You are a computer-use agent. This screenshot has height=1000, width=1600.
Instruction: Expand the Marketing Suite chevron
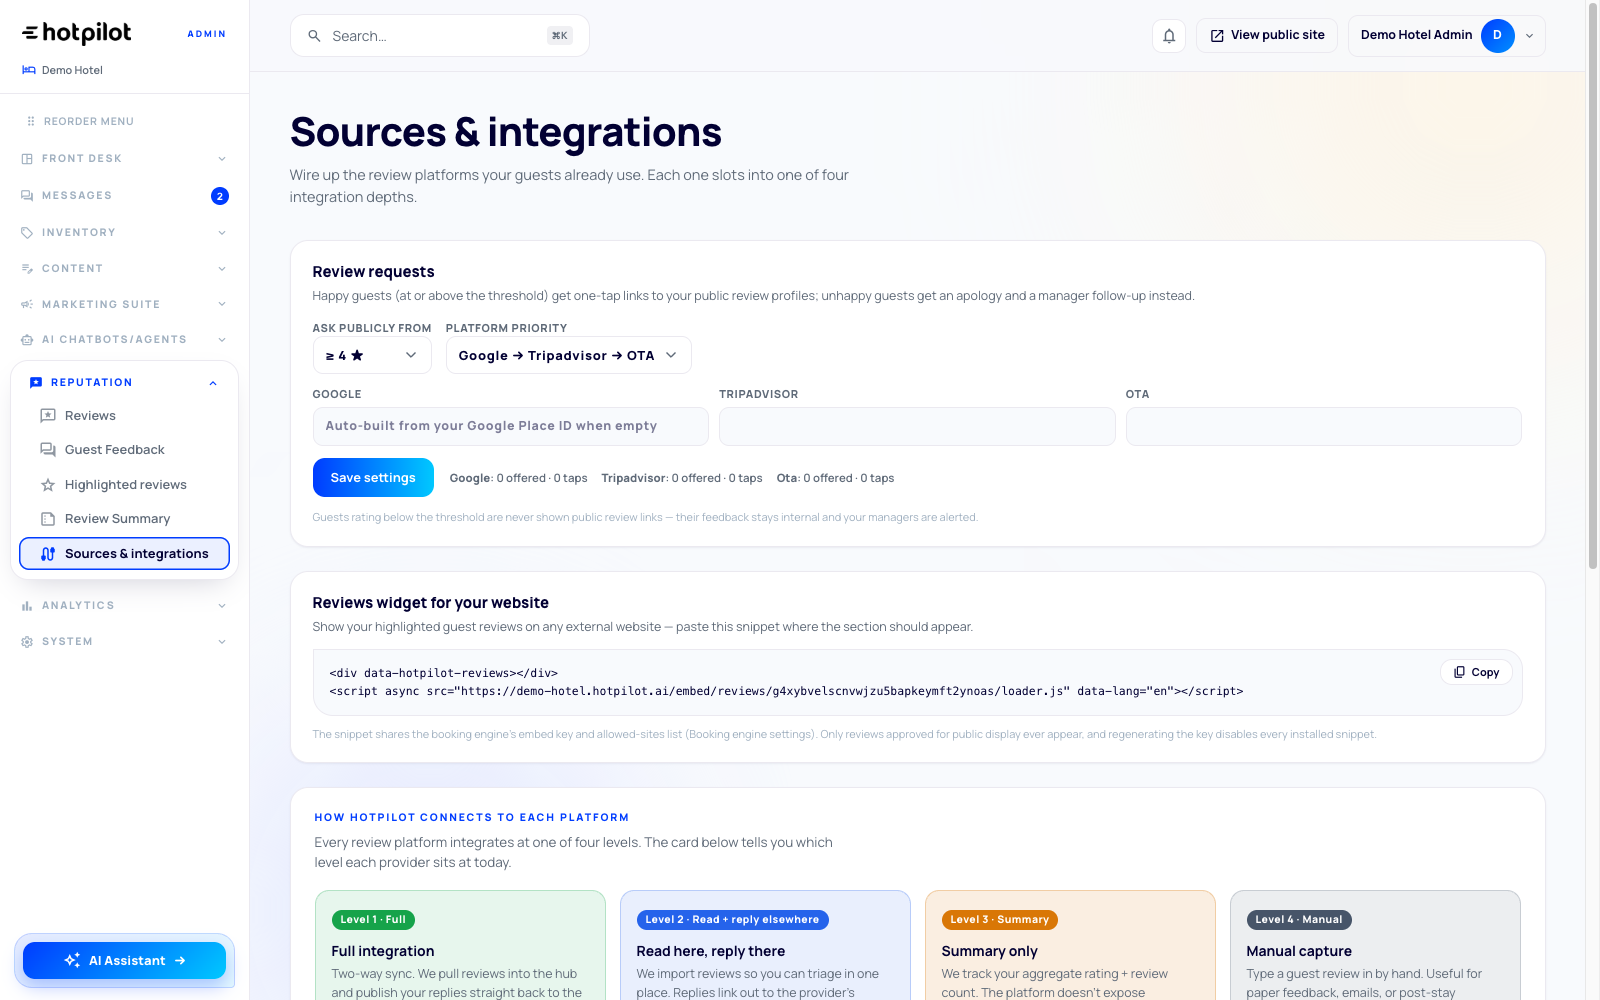tap(222, 304)
